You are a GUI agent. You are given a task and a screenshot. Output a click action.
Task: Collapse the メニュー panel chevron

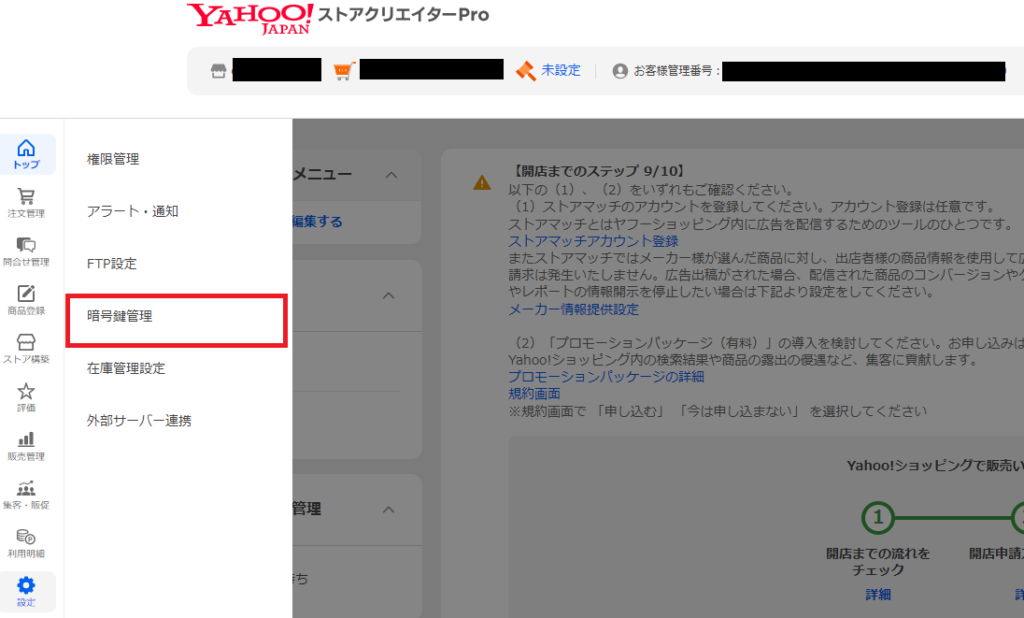pyautogui.click(x=391, y=175)
